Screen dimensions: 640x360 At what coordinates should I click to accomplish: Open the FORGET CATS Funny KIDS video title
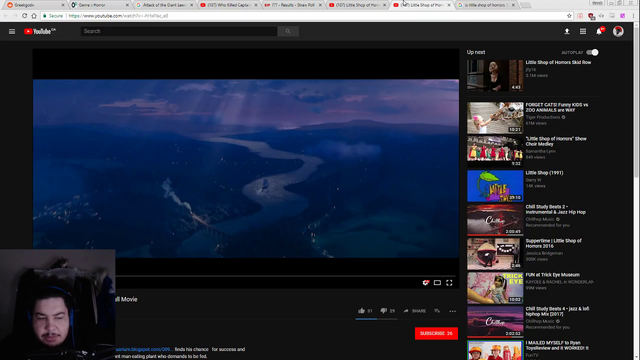pyautogui.click(x=557, y=107)
